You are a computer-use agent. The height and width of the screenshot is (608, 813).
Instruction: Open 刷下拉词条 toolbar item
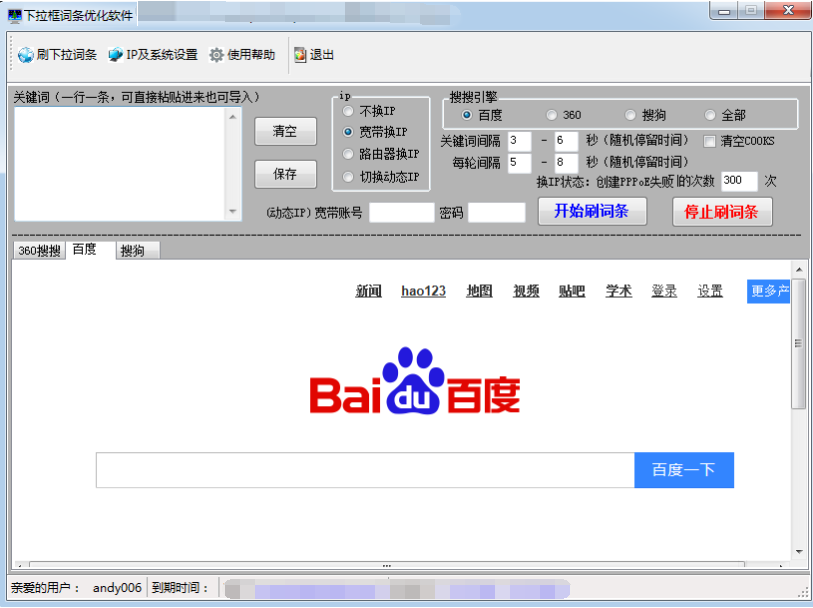(x=57, y=55)
